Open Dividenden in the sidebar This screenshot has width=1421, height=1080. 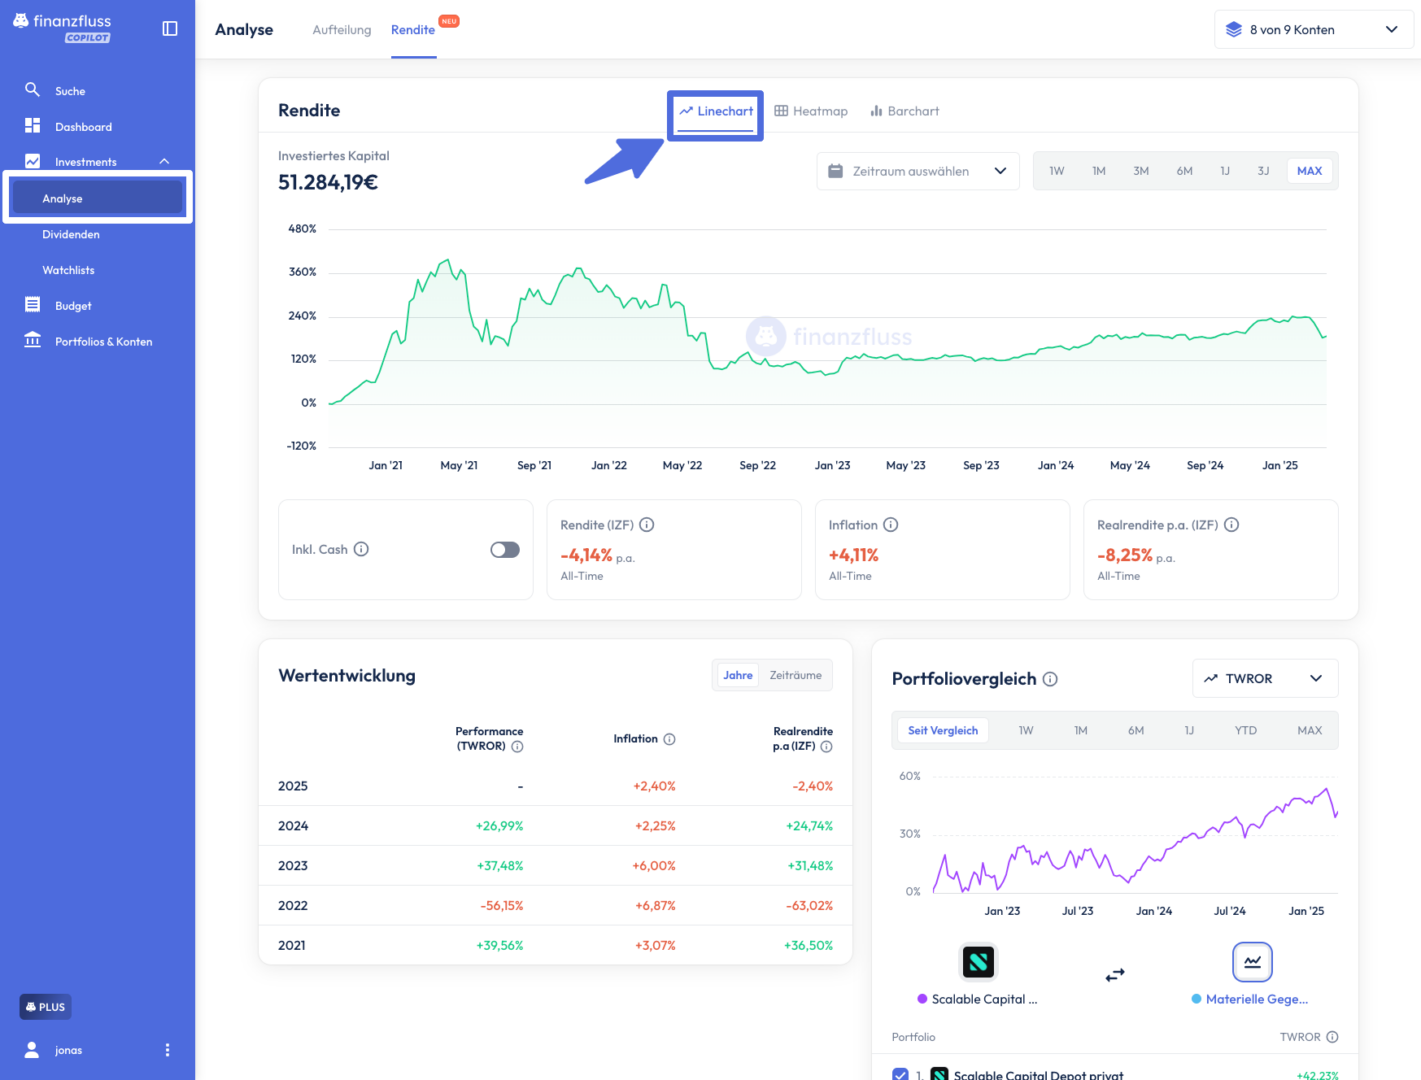71,234
